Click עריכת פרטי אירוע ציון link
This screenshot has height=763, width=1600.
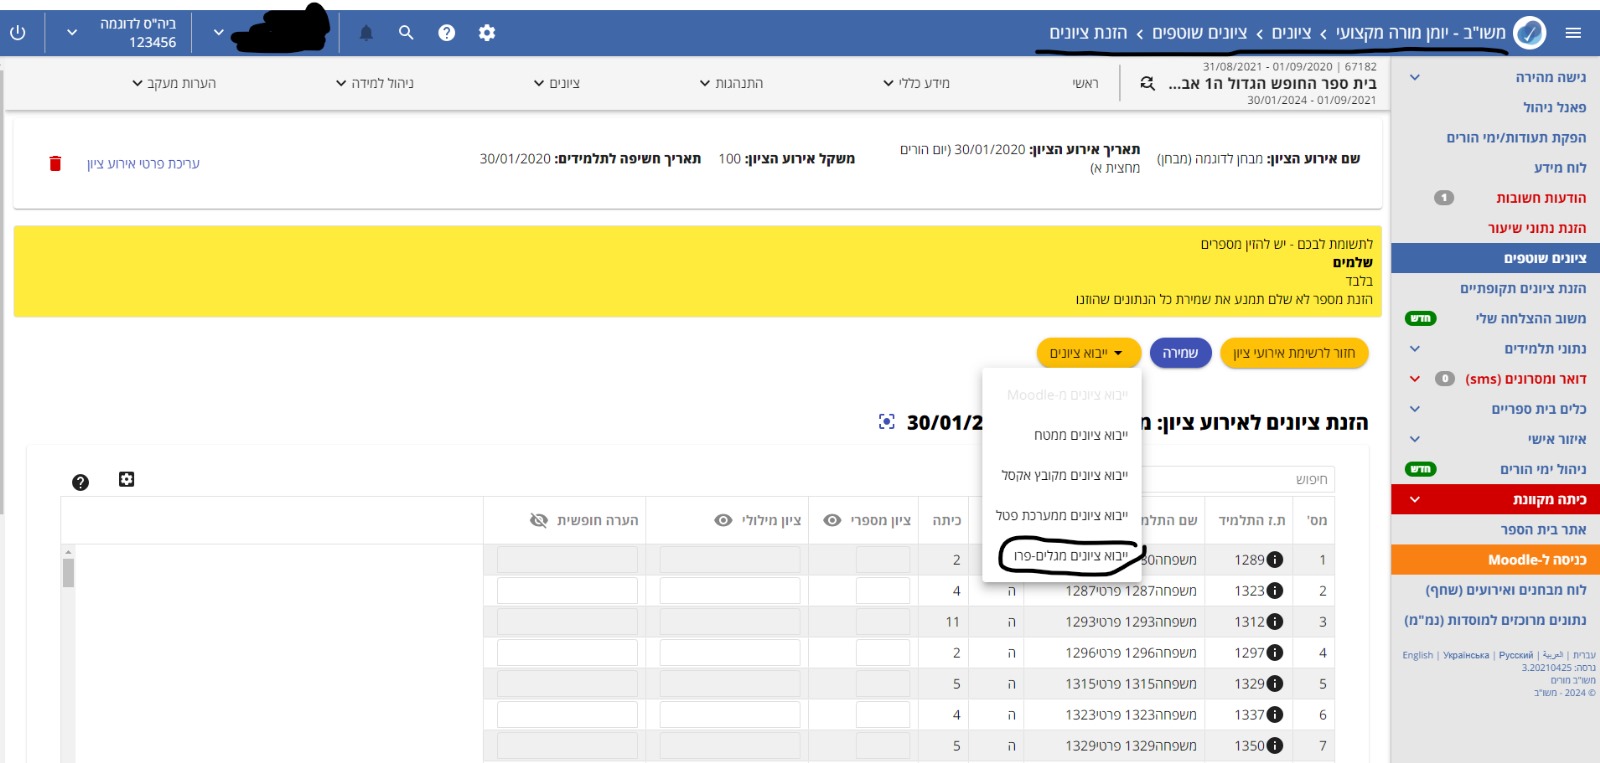(x=143, y=163)
